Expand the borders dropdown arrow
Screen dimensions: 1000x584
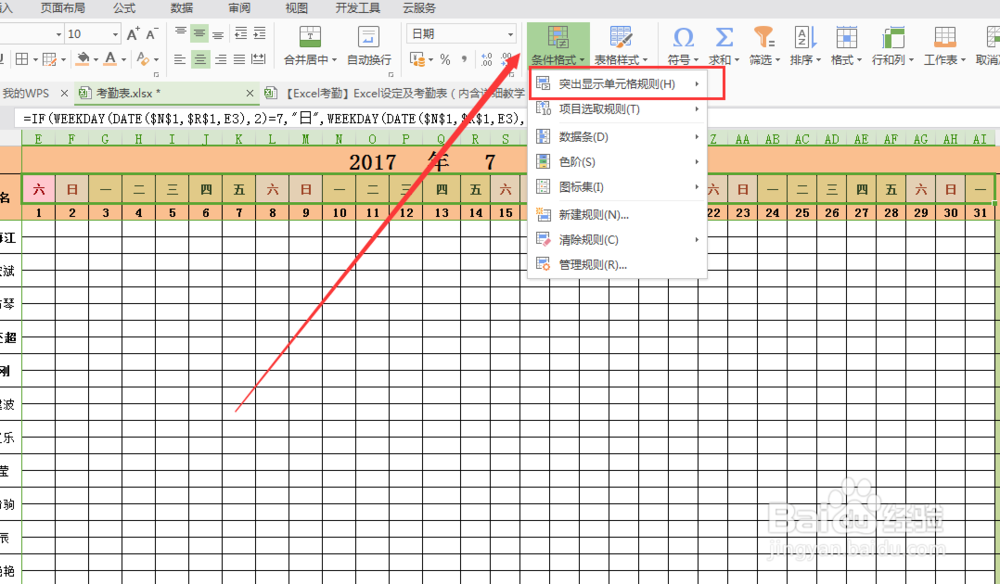[x=35, y=60]
